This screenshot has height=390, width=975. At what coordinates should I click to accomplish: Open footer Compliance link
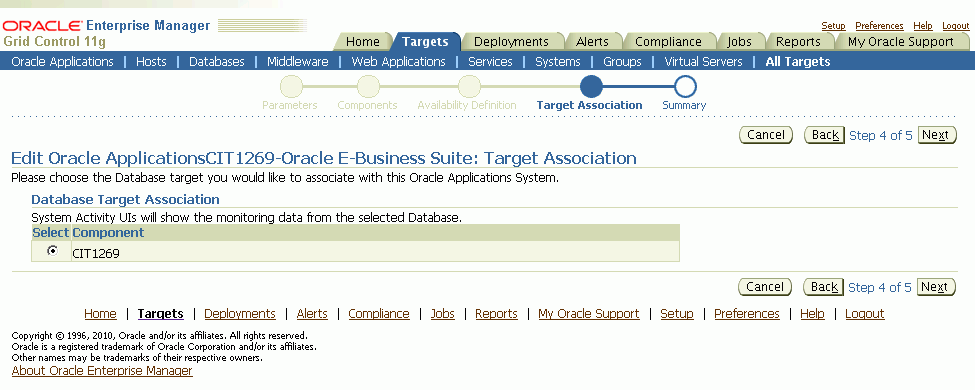379,313
